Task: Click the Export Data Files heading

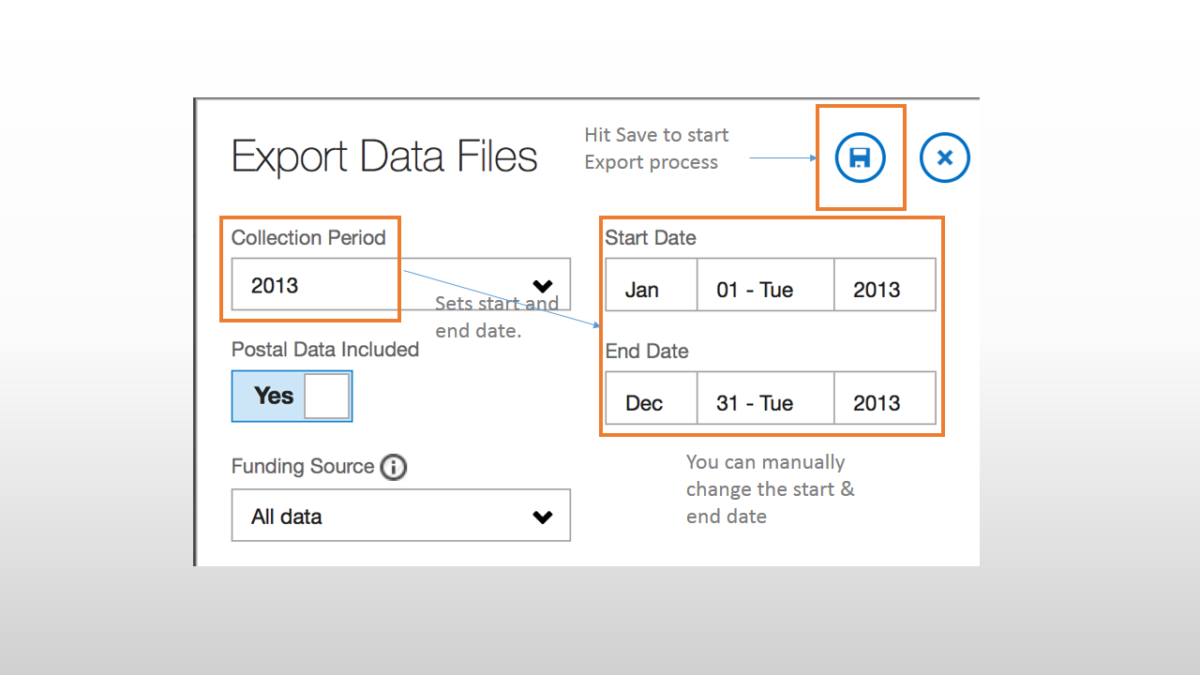Action: click(384, 158)
